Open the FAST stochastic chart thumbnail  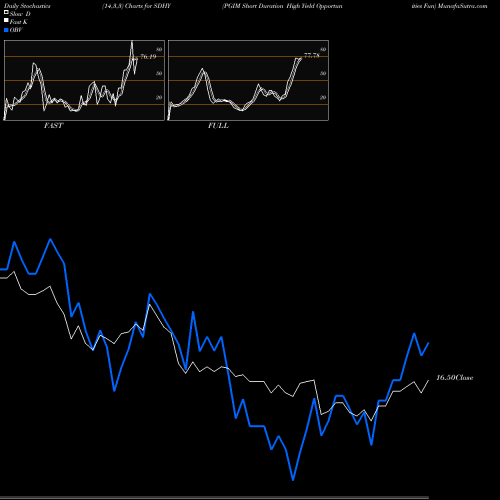click(84, 80)
